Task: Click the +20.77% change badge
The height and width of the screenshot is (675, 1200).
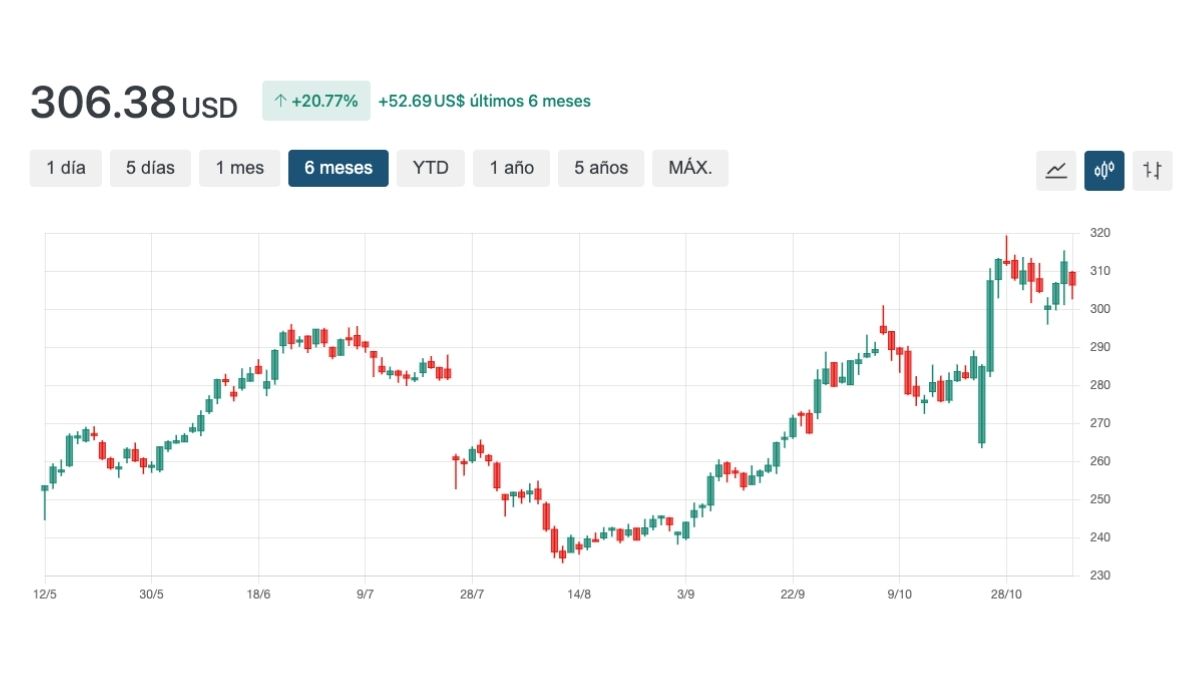Action: click(316, 101)
